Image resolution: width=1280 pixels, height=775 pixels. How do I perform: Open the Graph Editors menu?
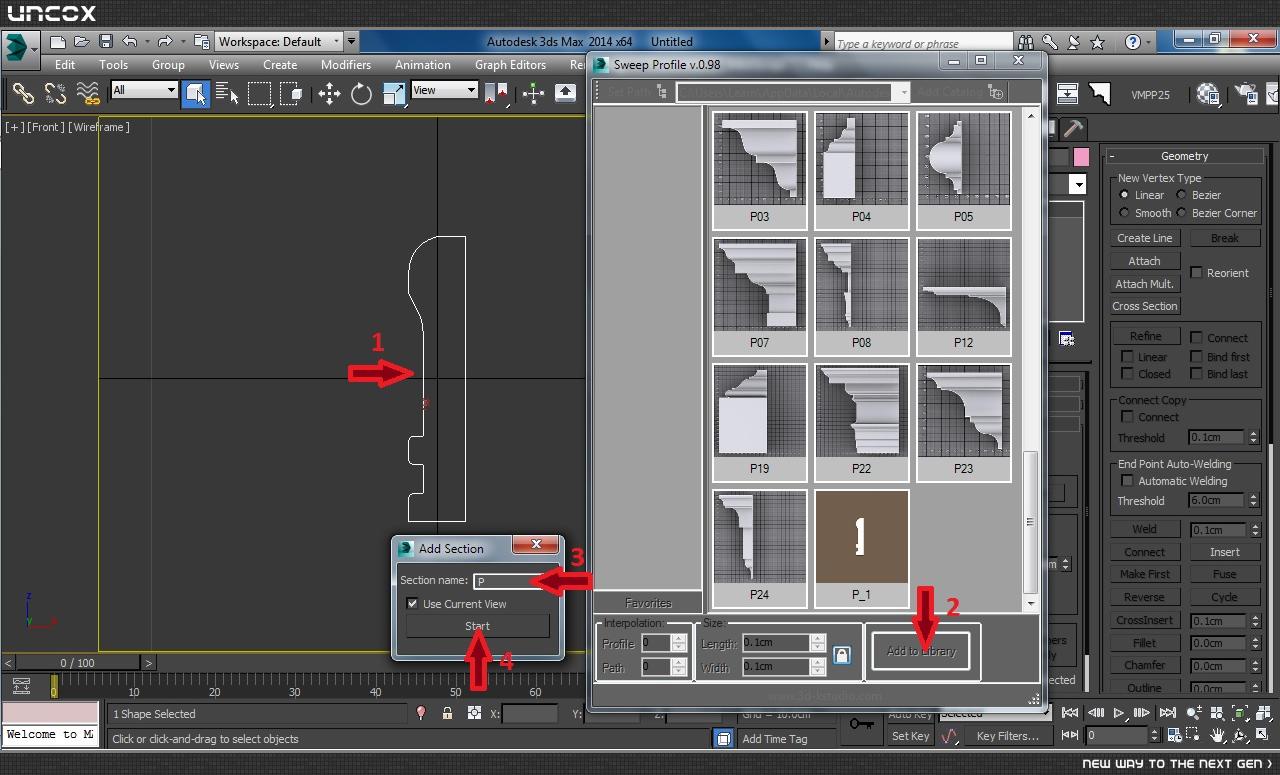point(510,65)
